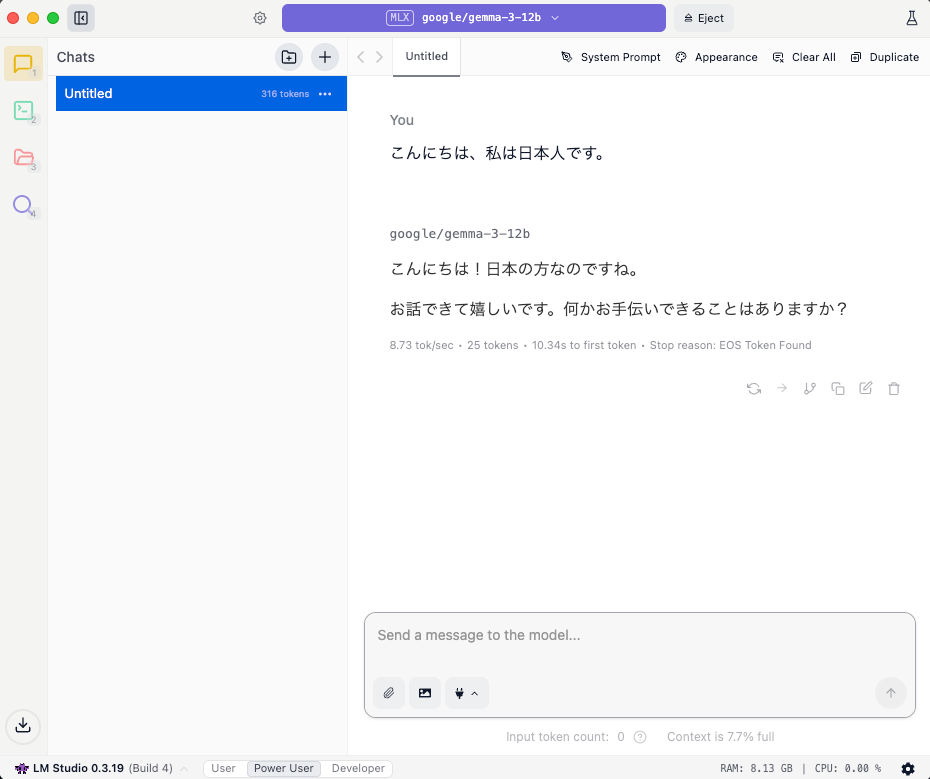The width and height of the screenshot is (930, 779).
Task: Clear All messages in the chat
Action: 804,57
